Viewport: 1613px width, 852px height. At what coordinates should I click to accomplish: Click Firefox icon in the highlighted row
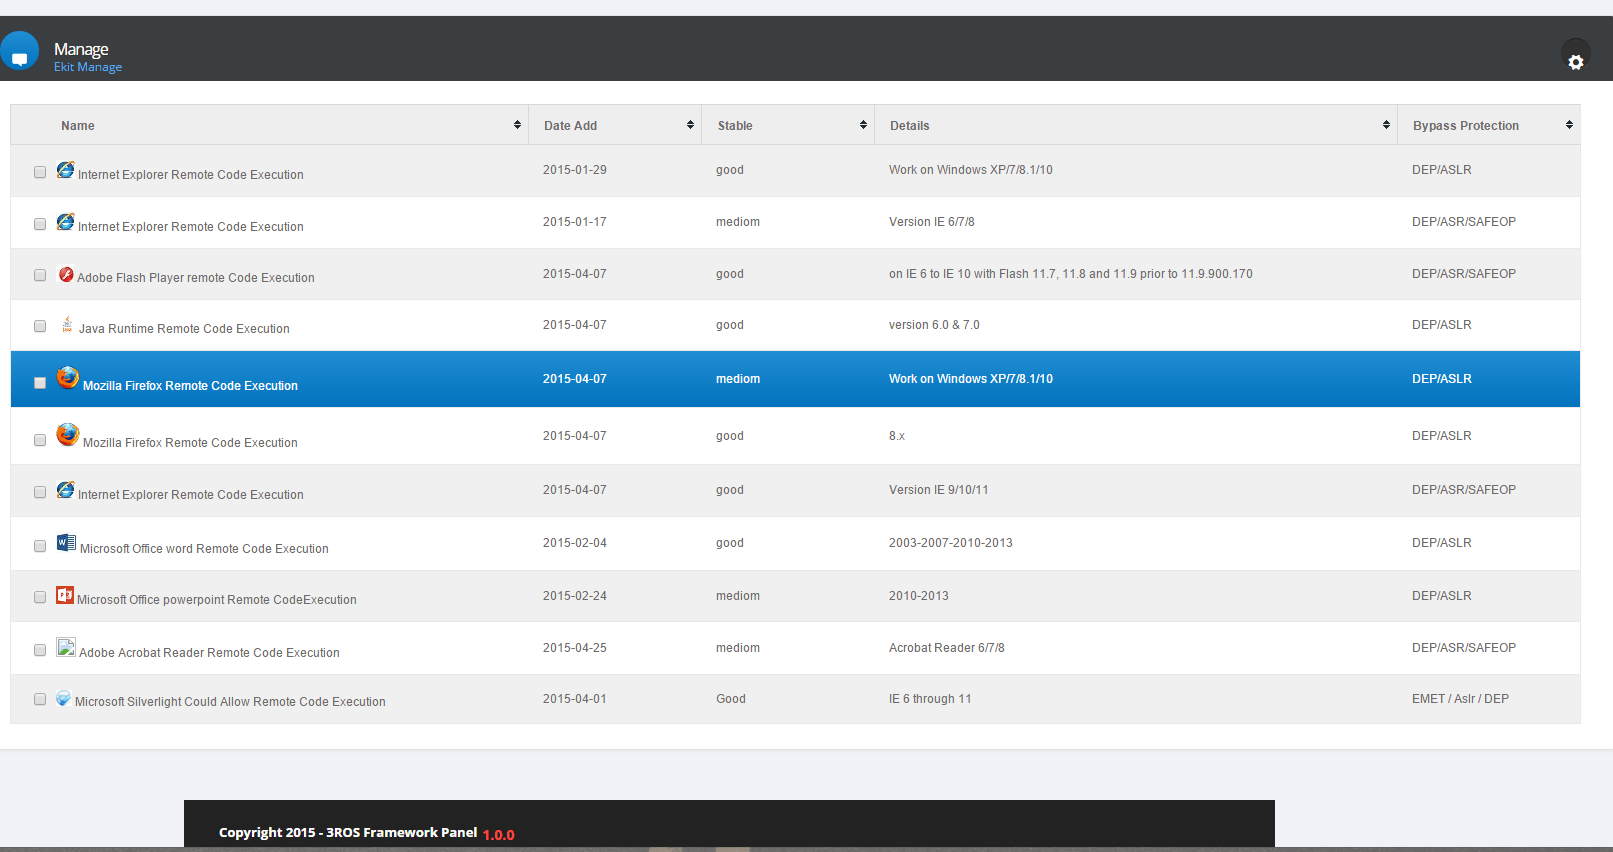[x=68, y=377]
